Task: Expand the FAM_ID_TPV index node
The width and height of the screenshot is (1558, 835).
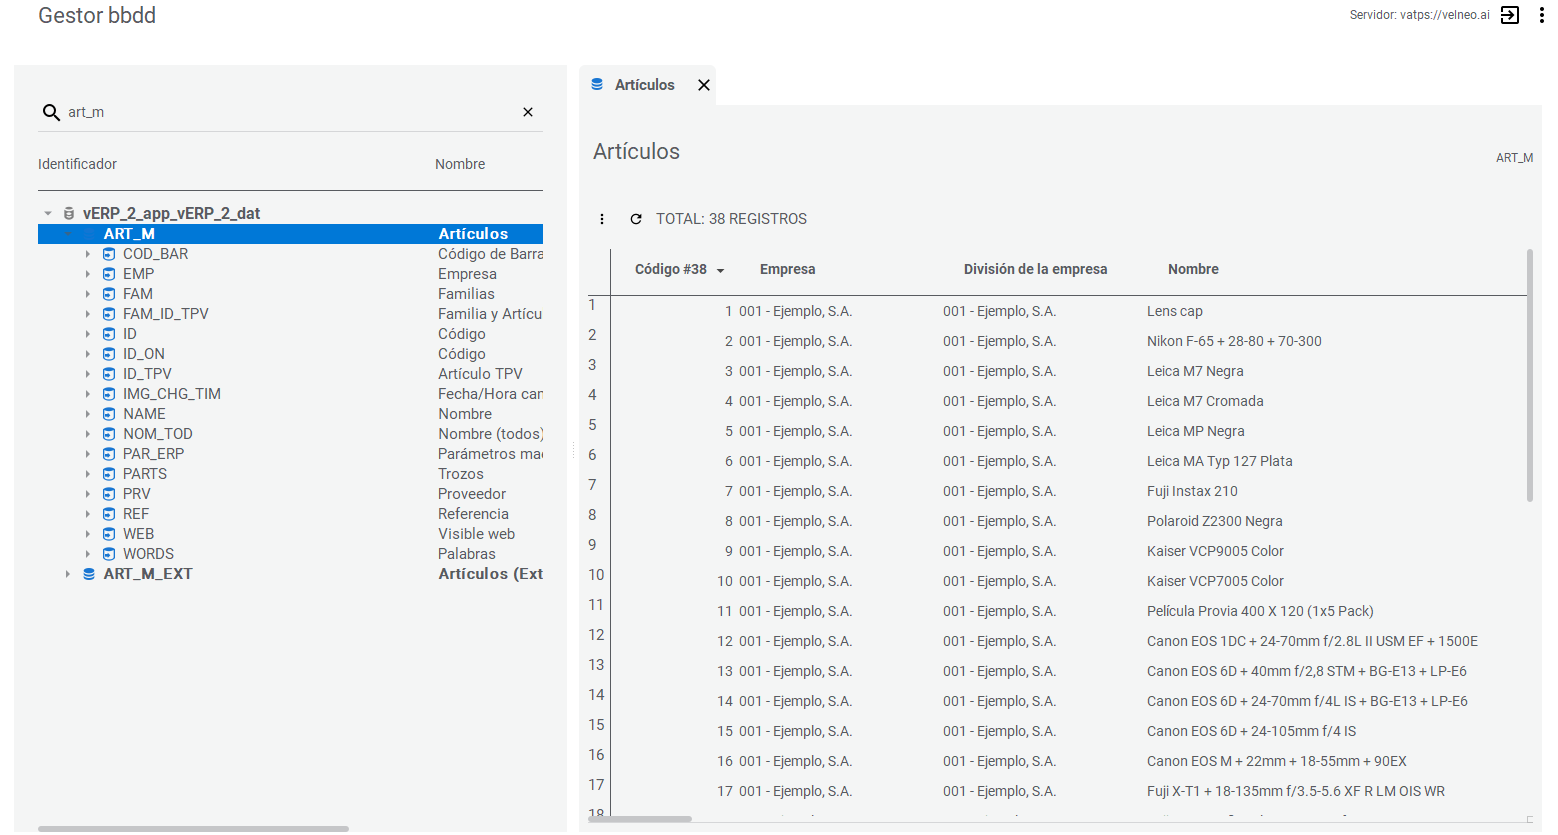Action: pyautogui.click(x=88, y=314)
